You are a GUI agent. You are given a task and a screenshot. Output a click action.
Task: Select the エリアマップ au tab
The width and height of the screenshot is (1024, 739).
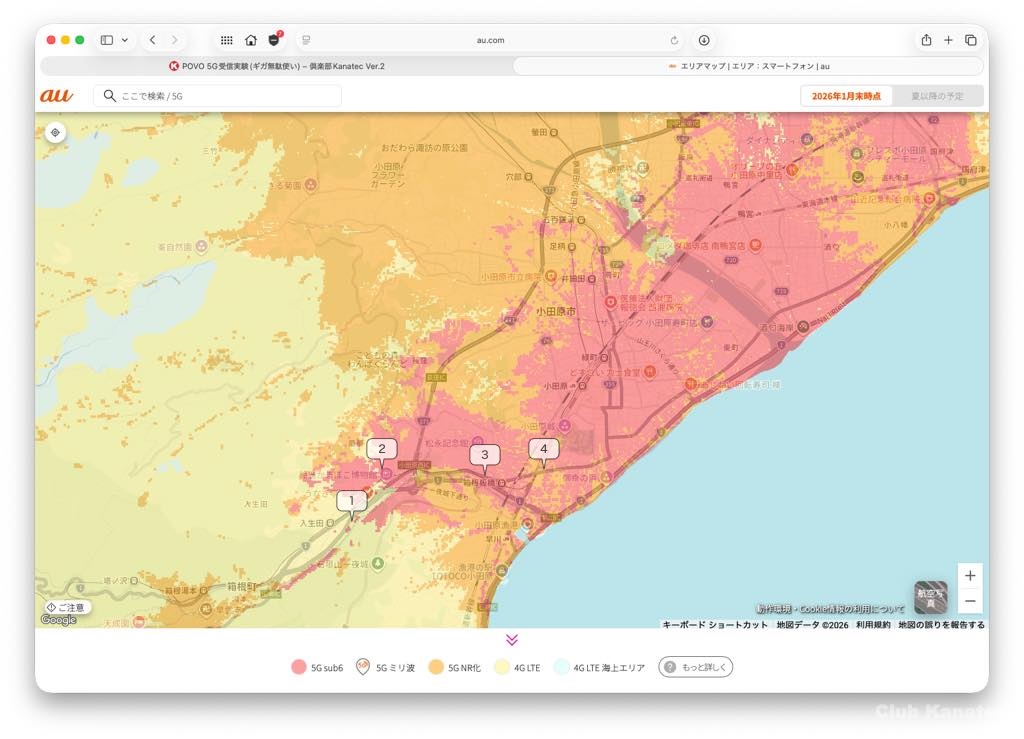coord(748,66)
